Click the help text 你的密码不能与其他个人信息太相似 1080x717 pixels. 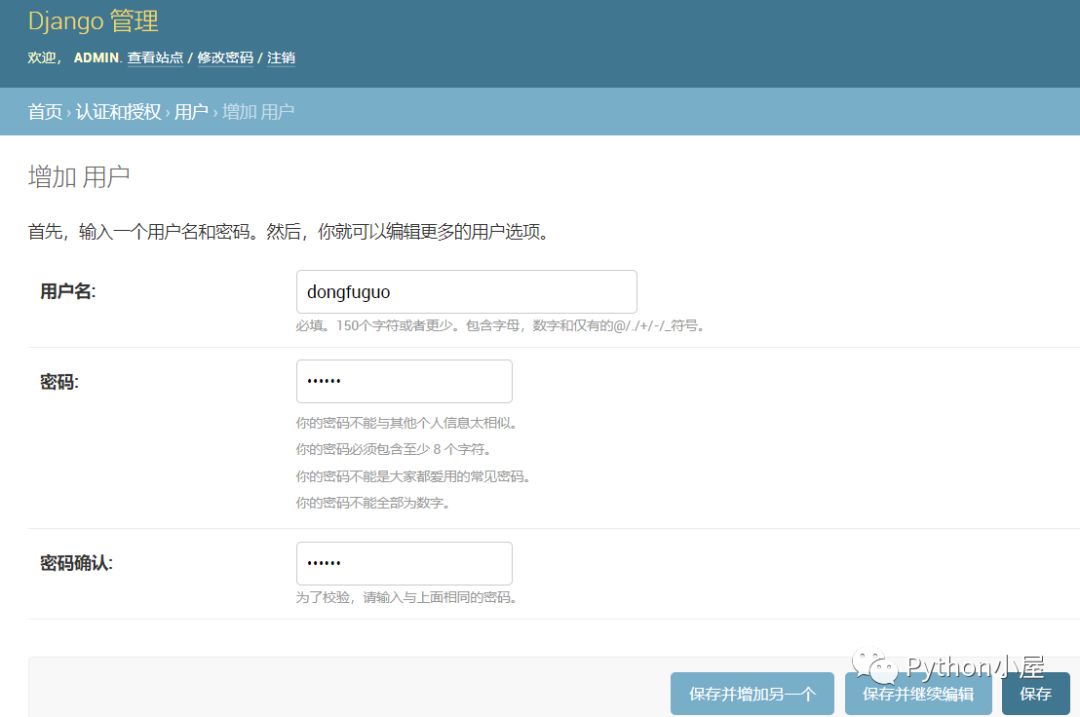pyautogui.click(x=406, y=423)
